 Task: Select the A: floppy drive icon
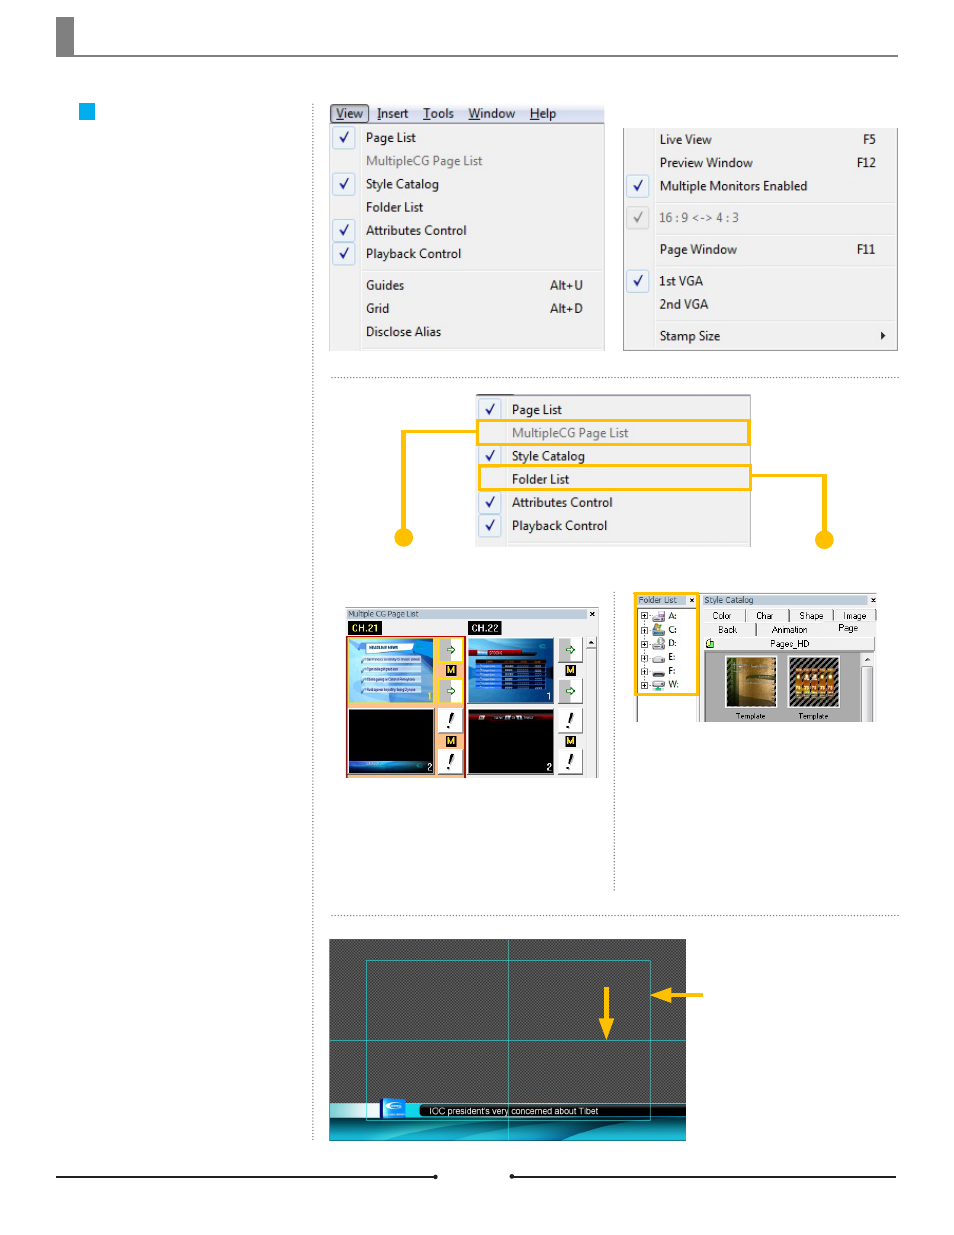point(659,616)
